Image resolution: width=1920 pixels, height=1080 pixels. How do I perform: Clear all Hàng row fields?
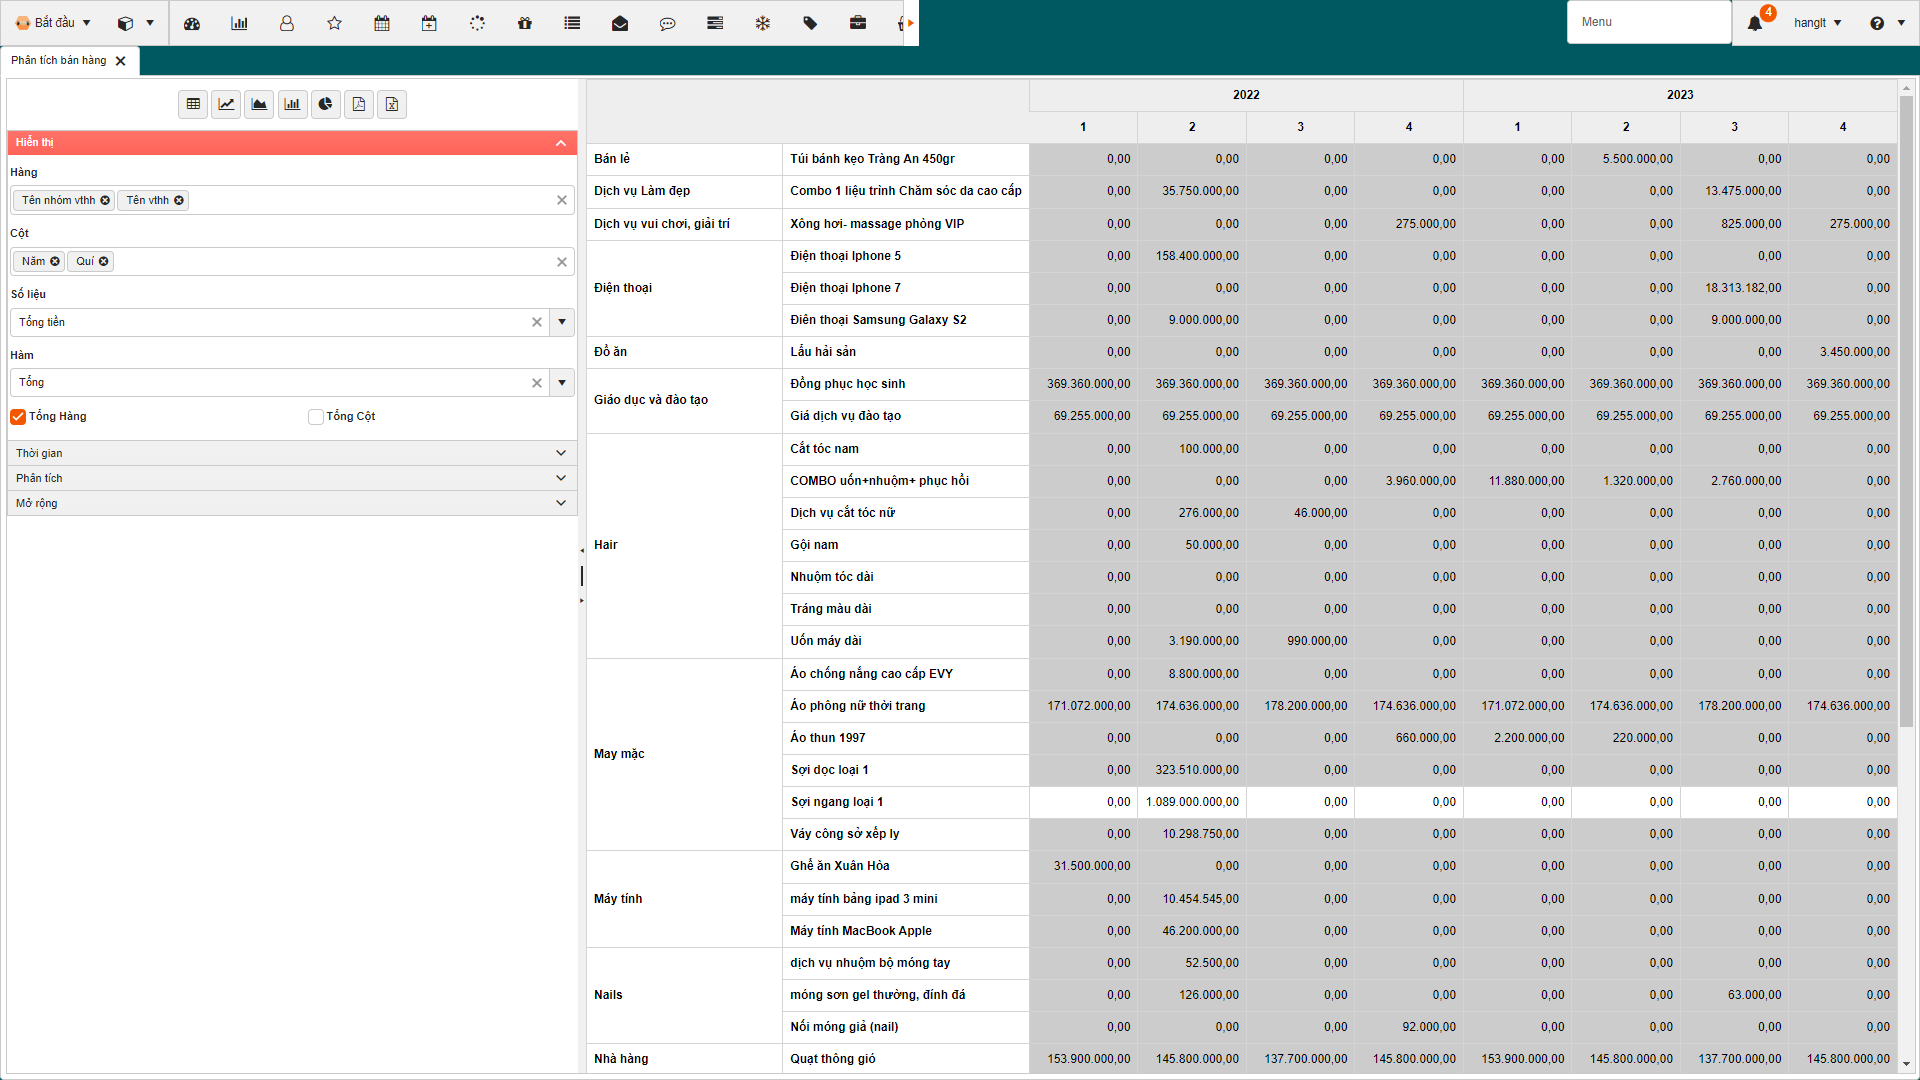click(562, 201)
